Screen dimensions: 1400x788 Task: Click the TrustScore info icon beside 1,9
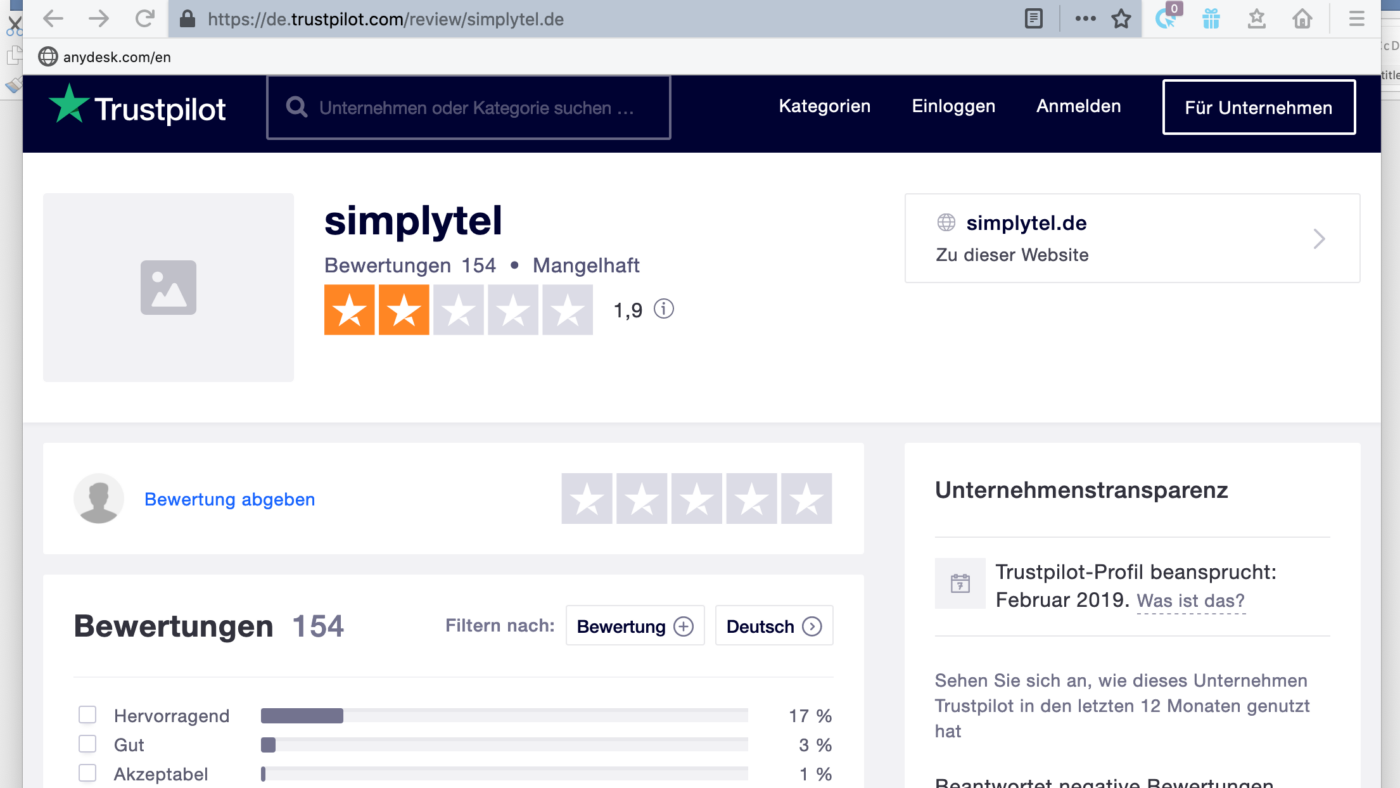click(663, 309)
